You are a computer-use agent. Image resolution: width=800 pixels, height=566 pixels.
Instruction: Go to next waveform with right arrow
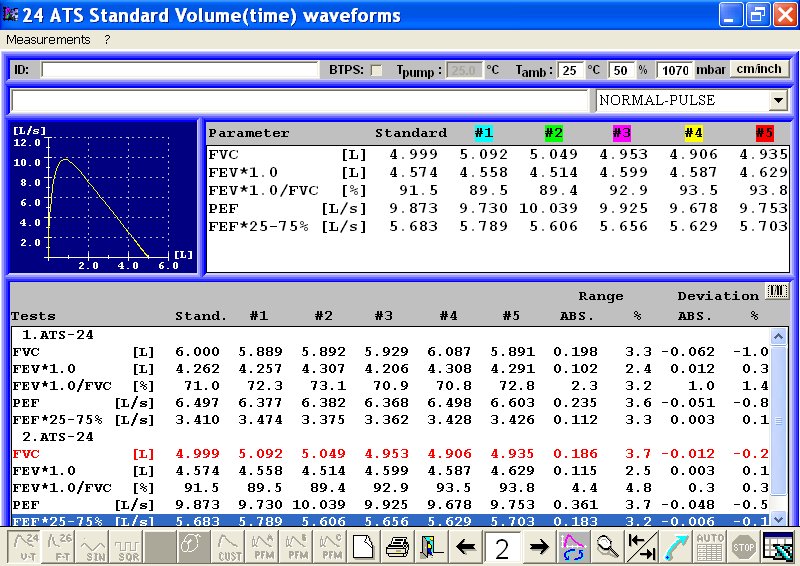tap(539, 547)
